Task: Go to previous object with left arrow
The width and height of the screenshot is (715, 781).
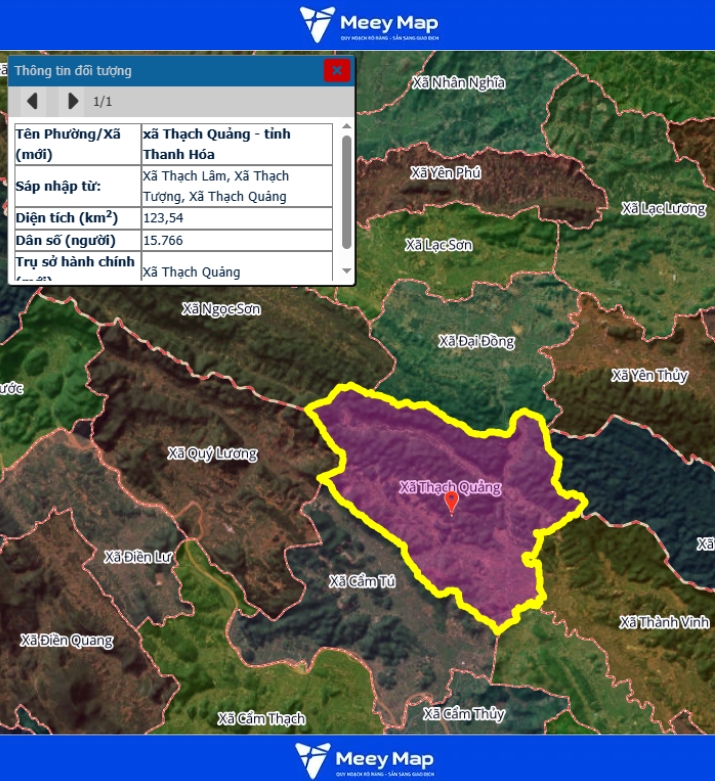Action: point(32,101)
